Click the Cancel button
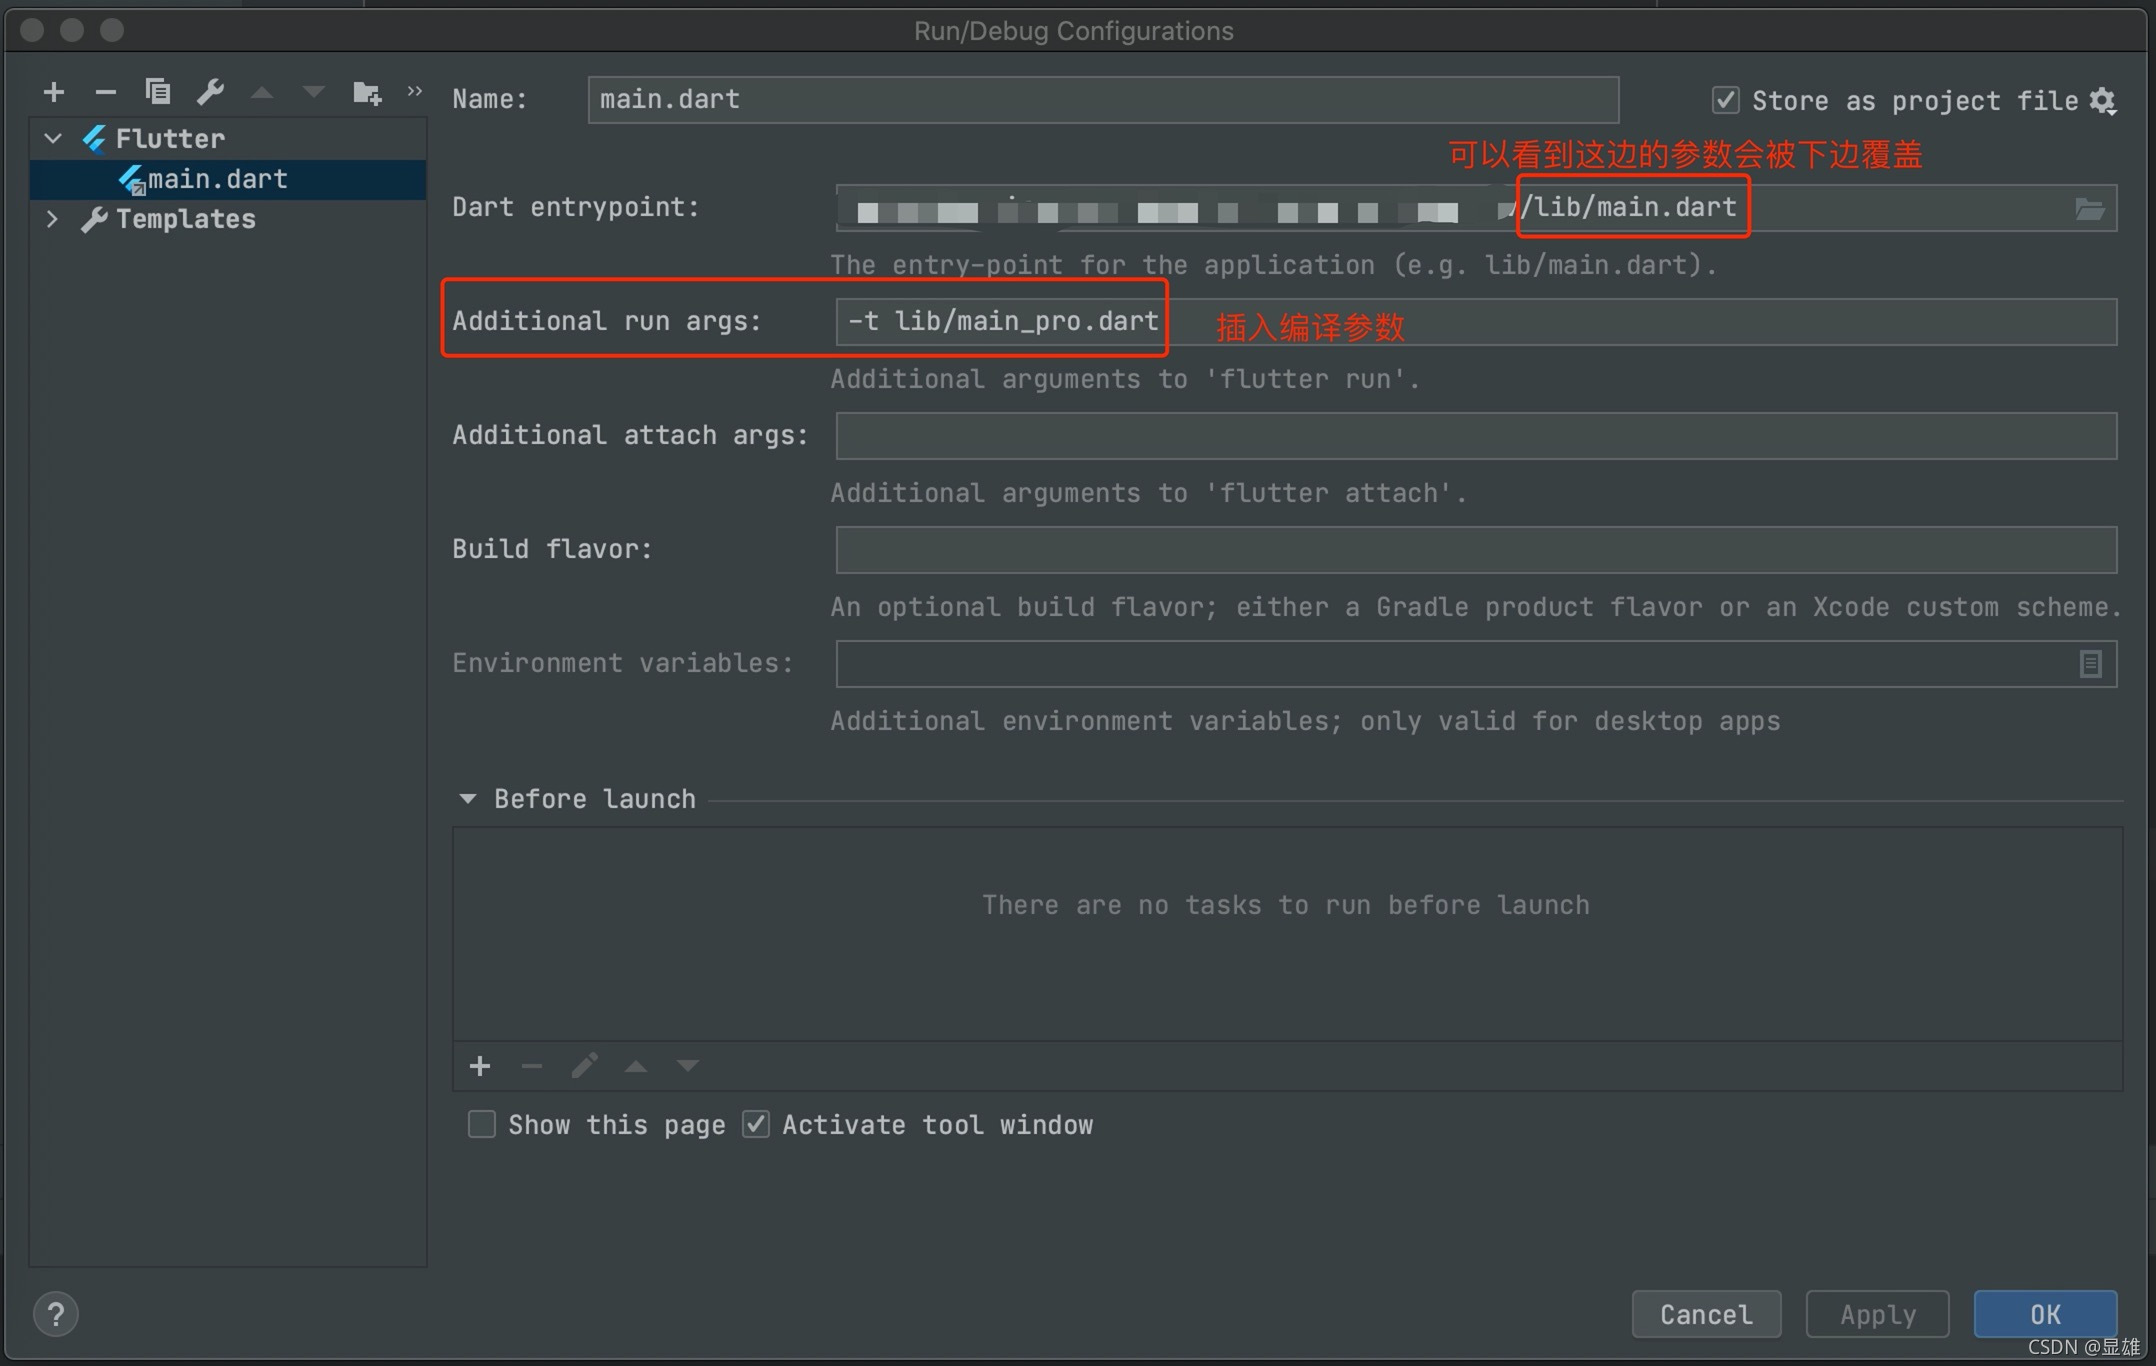This screenshot has height=1366, width=2156. [x=1706, y=1314]
